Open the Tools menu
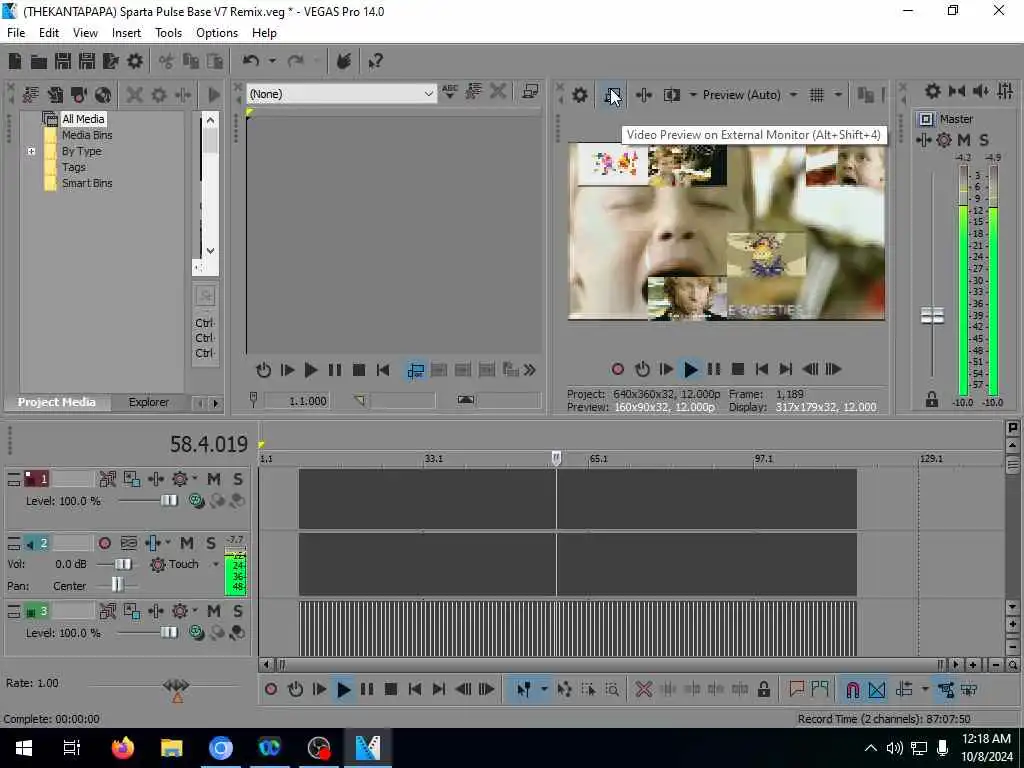 click(x=168, y=33)
